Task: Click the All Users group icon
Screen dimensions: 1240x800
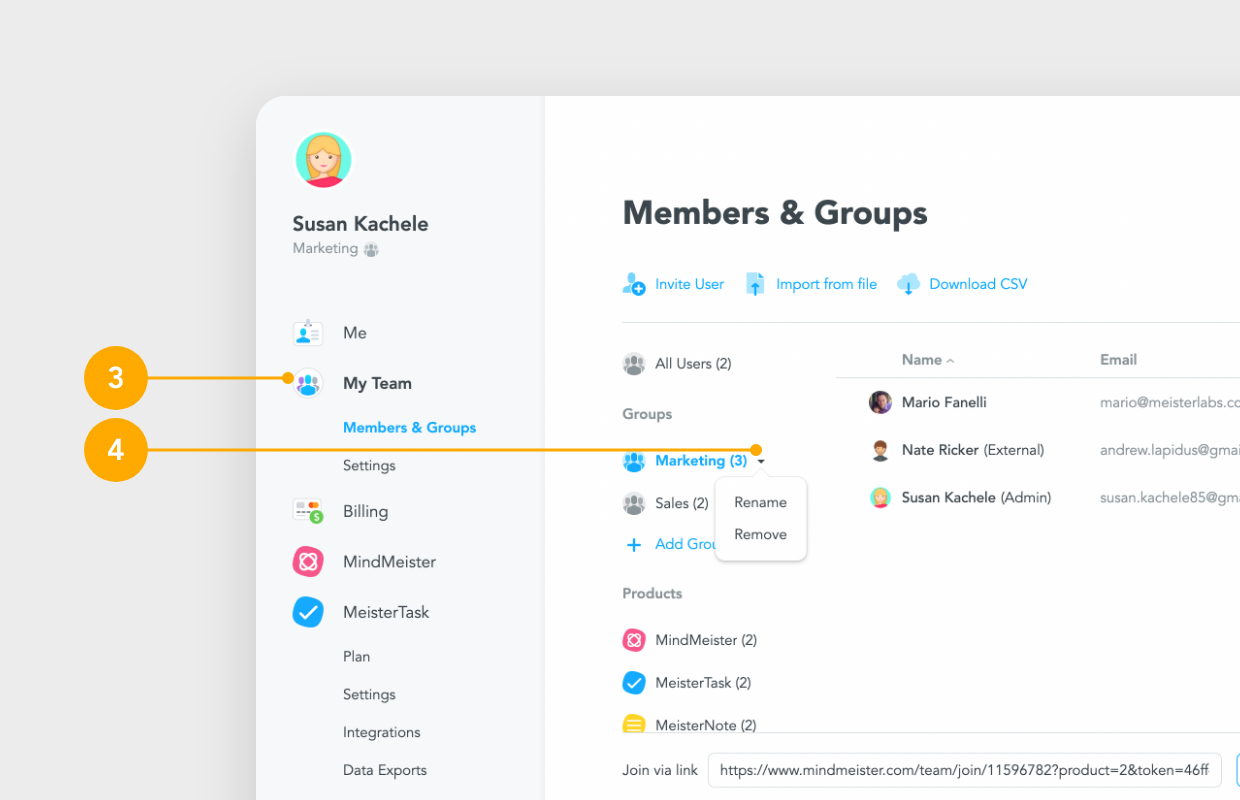Action: (x=634, y=364)
